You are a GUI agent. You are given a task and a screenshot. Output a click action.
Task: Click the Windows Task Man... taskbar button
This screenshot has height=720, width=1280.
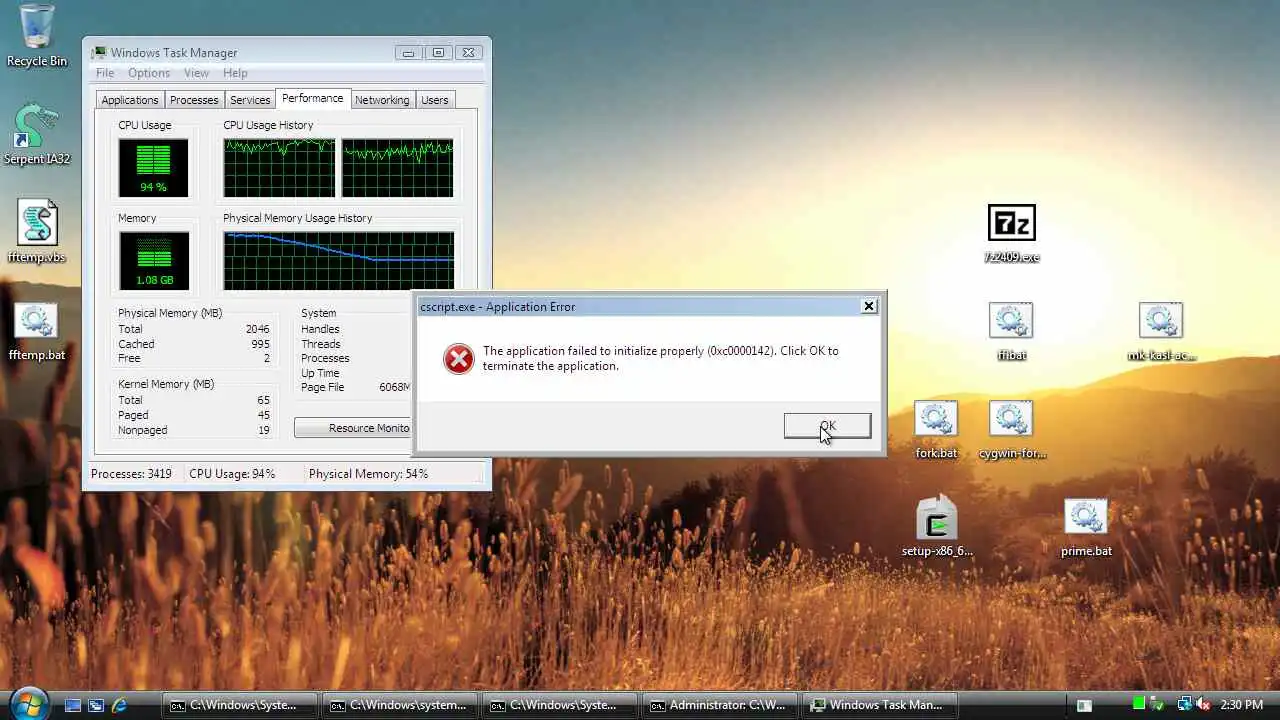pyautogui.click(x=880, y=705)
